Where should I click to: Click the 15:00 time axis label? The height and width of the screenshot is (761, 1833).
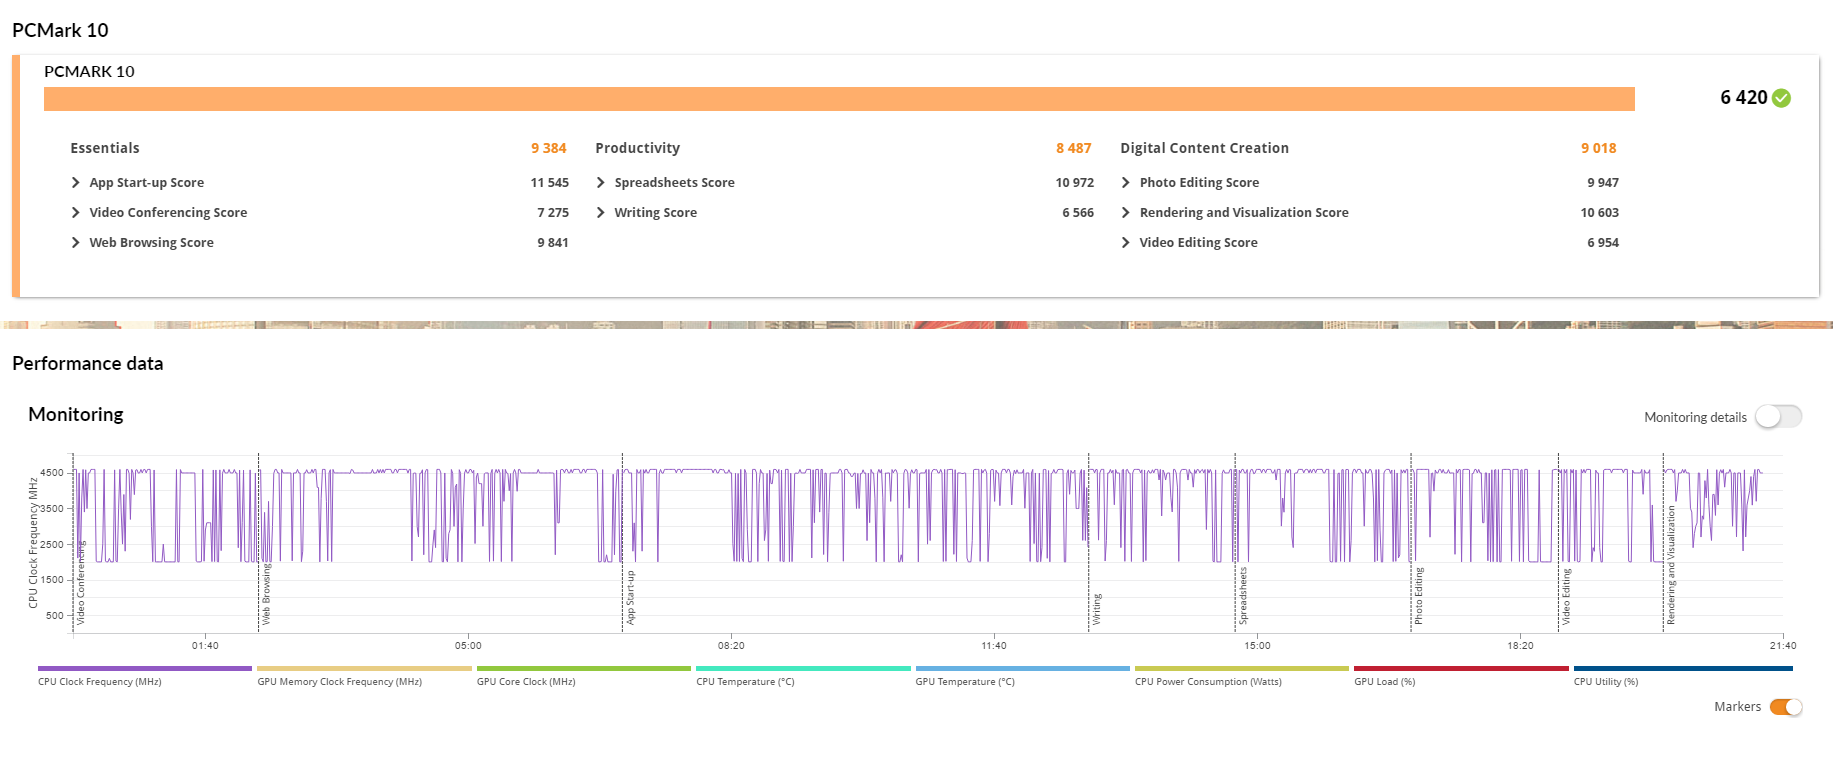click(x=1257, y=646)
